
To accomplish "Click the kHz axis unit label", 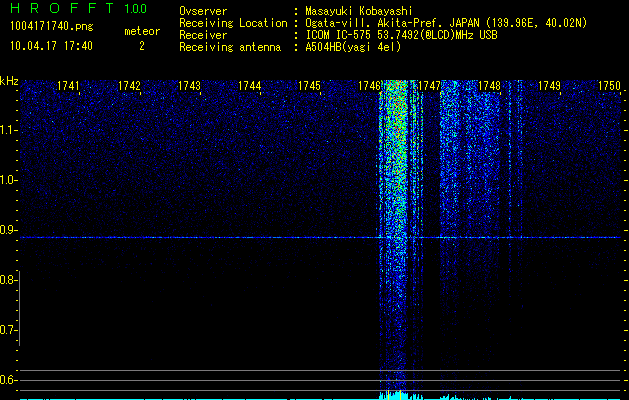I will click(9, 81).
